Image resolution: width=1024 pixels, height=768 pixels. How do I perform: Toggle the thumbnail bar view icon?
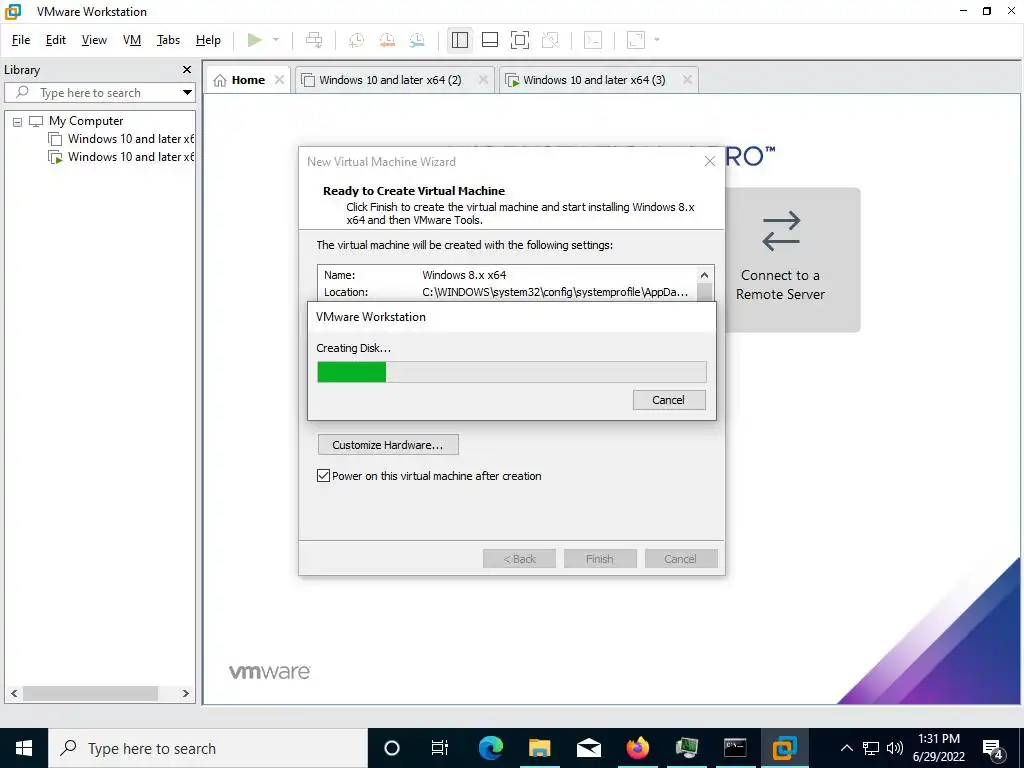point(490,40)
